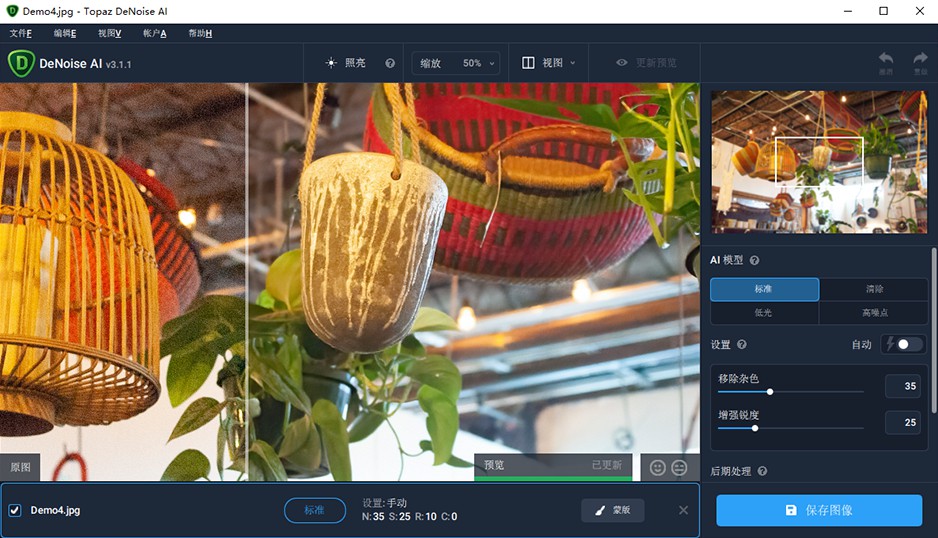Click the 更新预览 button

coord(646,63)
